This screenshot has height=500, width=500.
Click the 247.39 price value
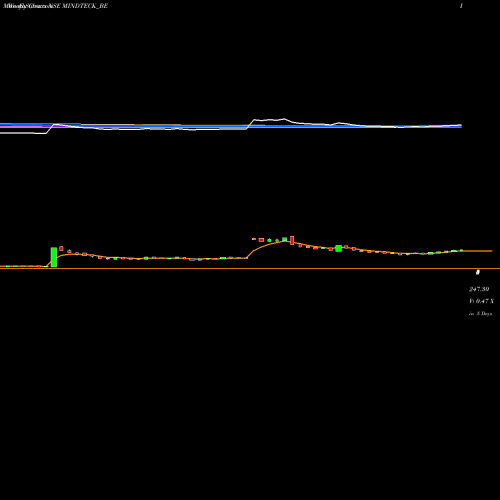click(479, 289)
